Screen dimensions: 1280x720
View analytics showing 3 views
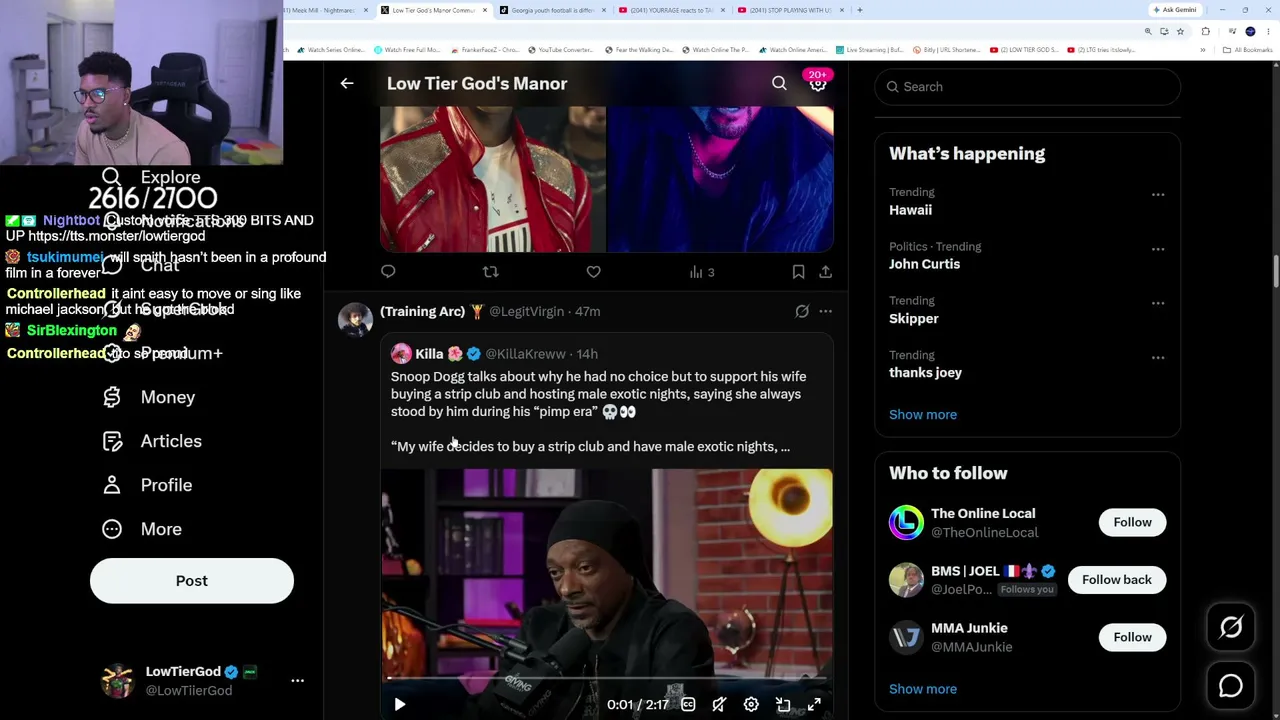702,272
